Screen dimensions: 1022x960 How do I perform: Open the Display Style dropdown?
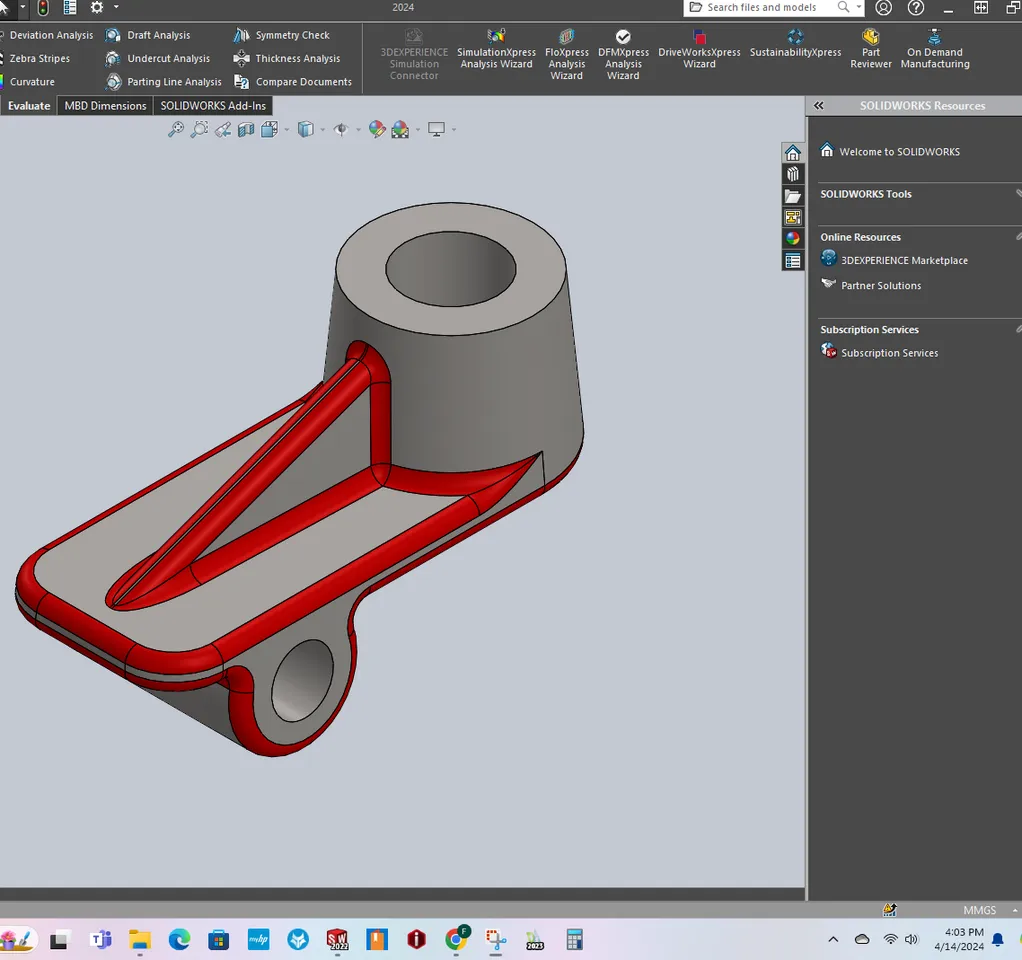[x=320, y=129]
